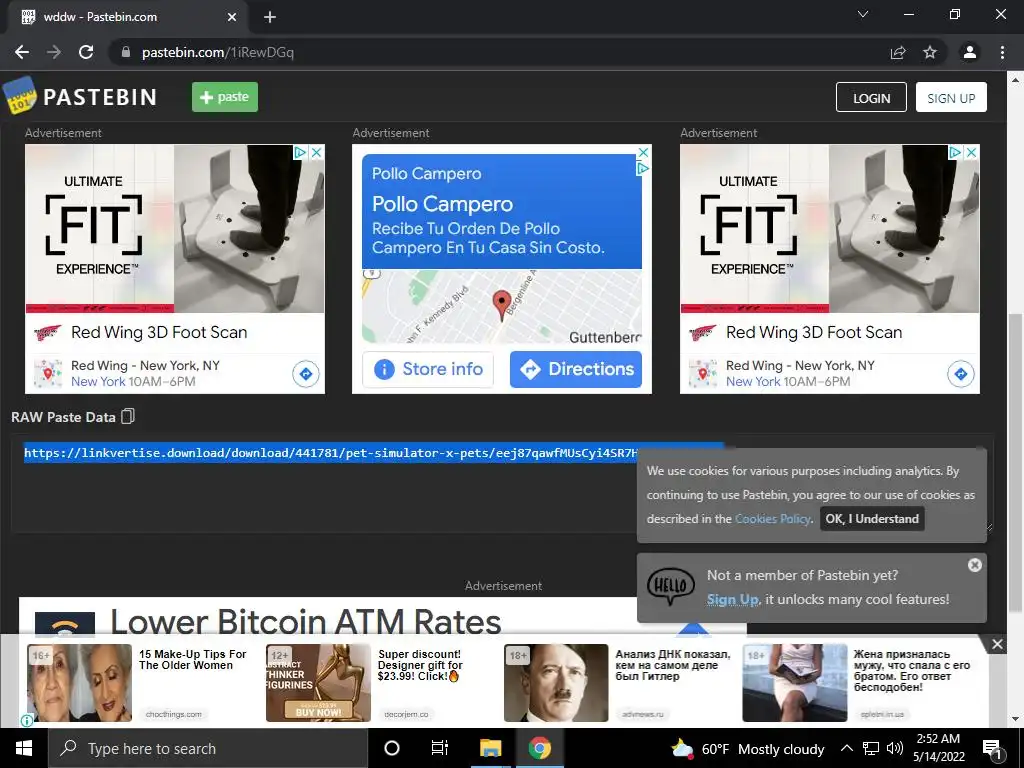The image size is (1024, 768).
Task: Click the green plus paste button
Action: click(x=225, y=97)
